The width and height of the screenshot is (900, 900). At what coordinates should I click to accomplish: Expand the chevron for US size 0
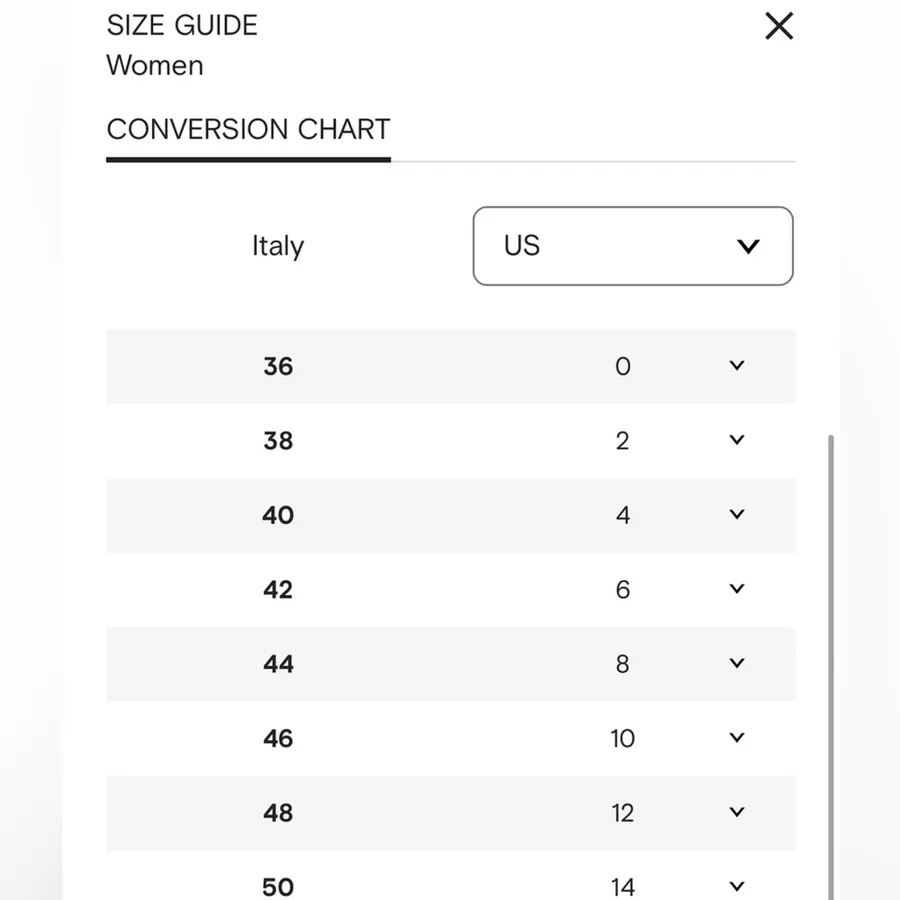click(736, 366)
